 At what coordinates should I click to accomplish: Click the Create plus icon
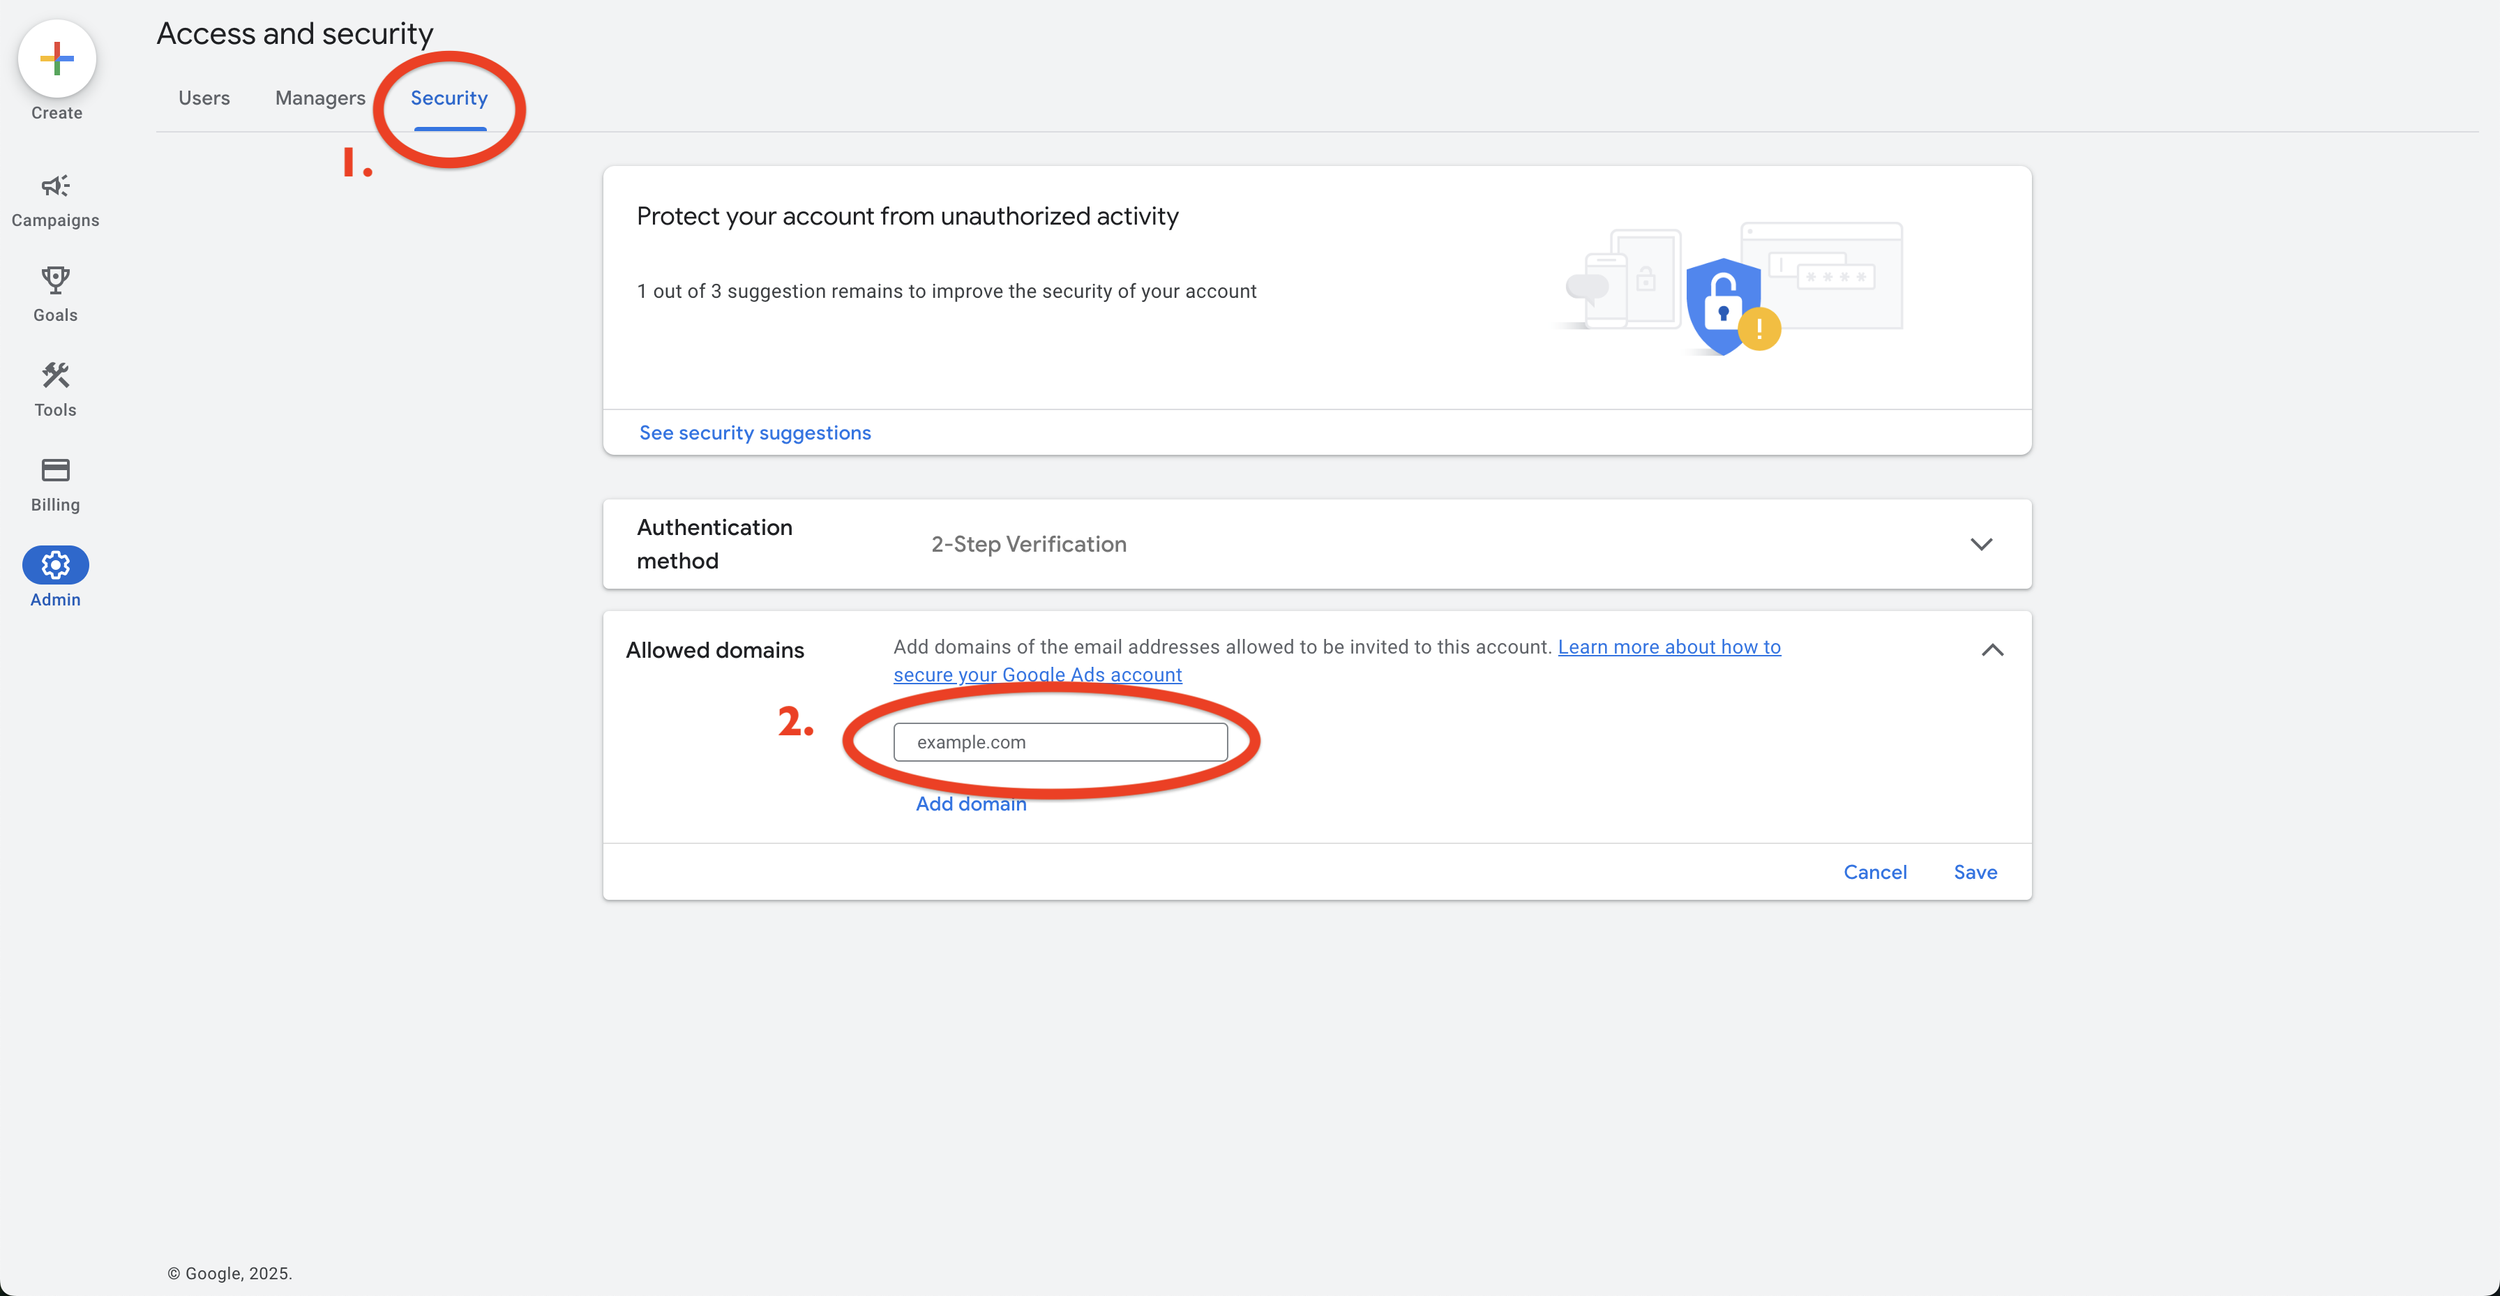(x=55, y=58)
